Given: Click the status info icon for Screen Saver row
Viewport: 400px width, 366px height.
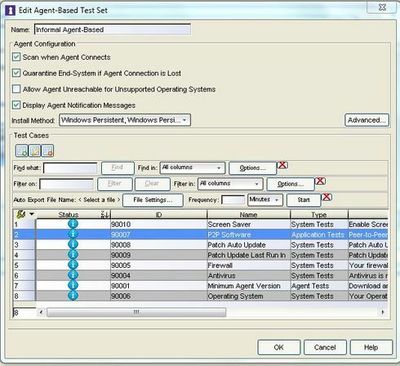Looking at the screenshot, I should point(73,224).
